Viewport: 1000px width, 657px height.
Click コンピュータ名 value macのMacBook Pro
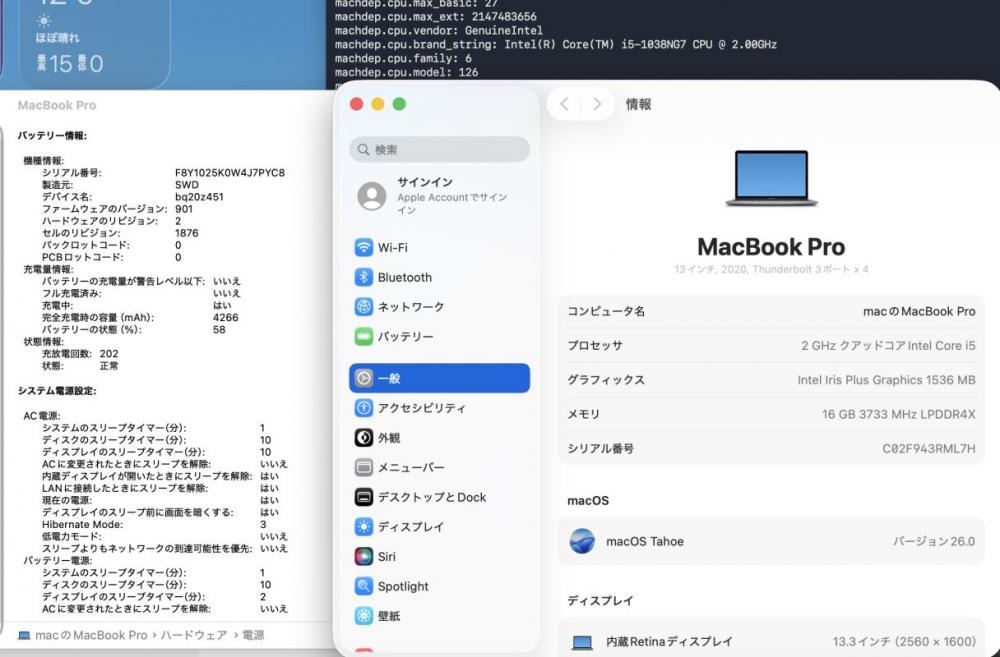pyautogui.click(x=919, y=311)
